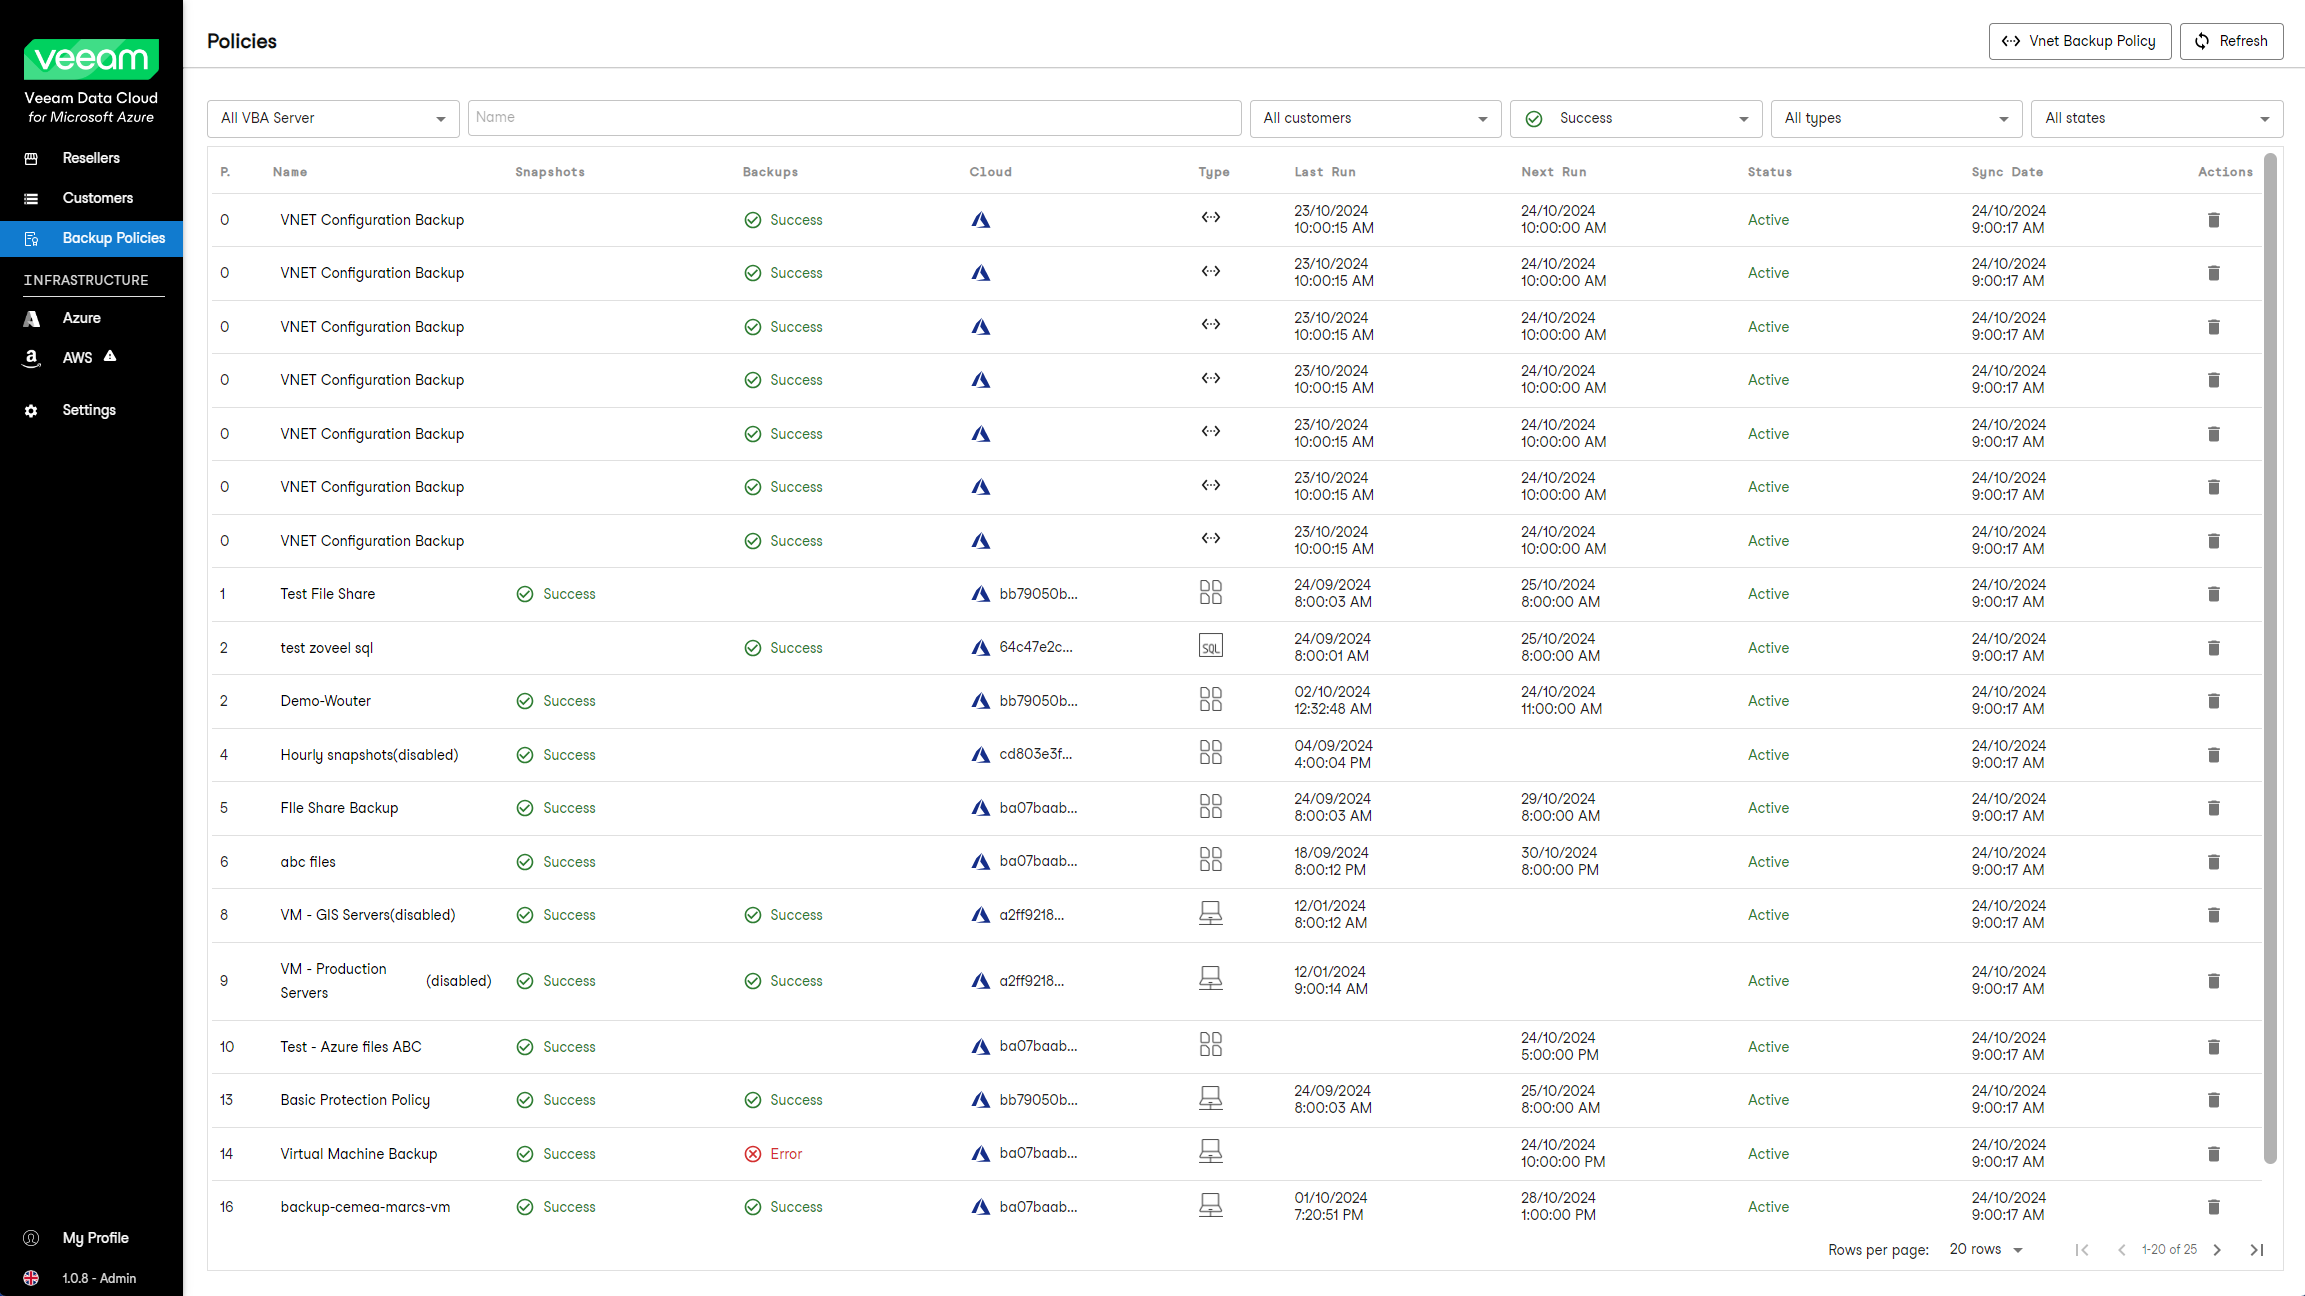This screenshot has height=1296, width=2305.
Task: Click the Name search field
Action: (x=854, y=118)
